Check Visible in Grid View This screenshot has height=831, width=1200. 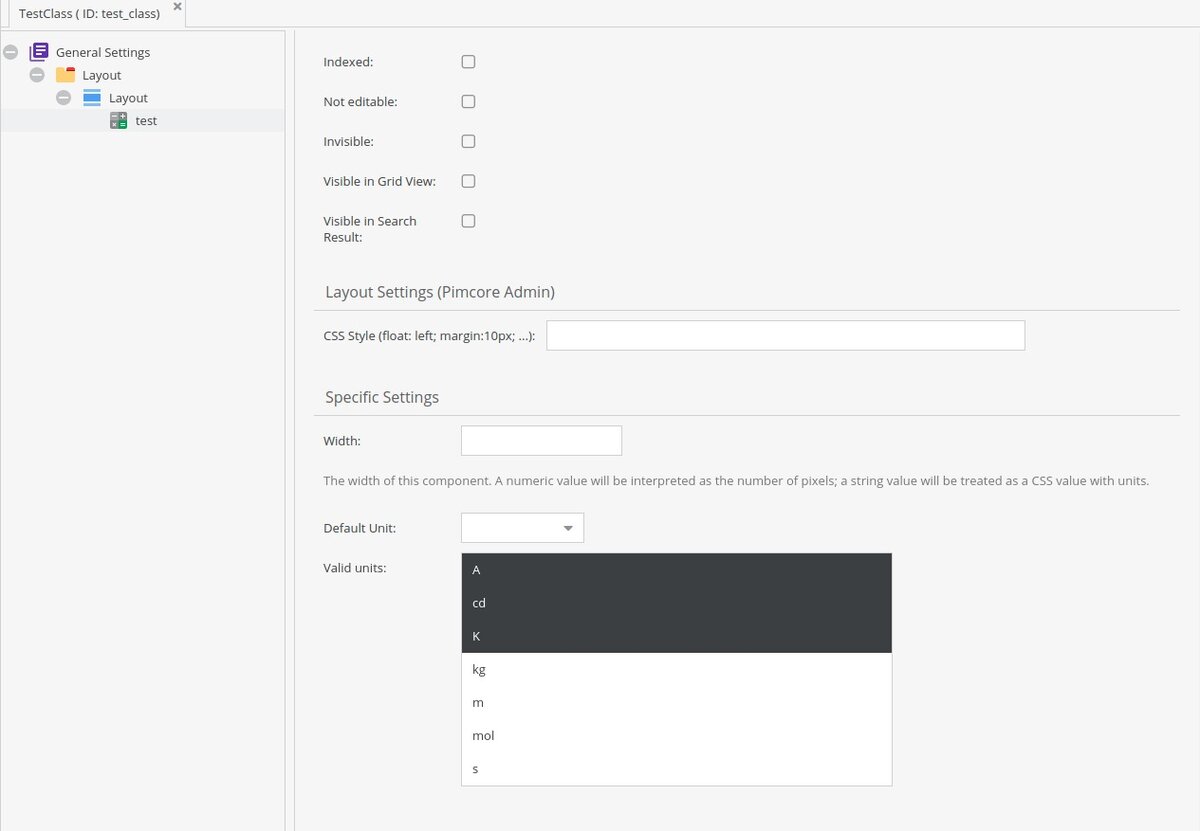click(x=468, y=181)
